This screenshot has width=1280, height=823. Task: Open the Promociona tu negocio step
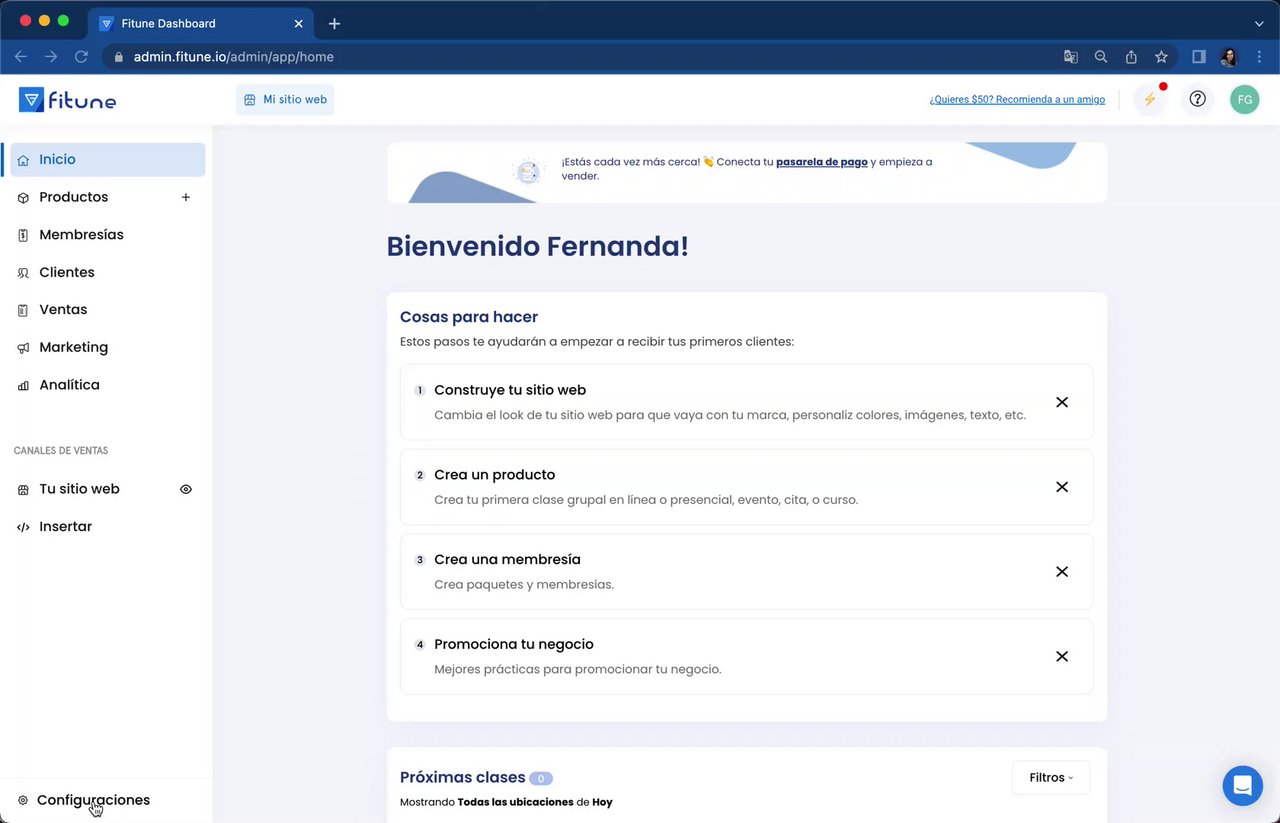click(746, 657)
